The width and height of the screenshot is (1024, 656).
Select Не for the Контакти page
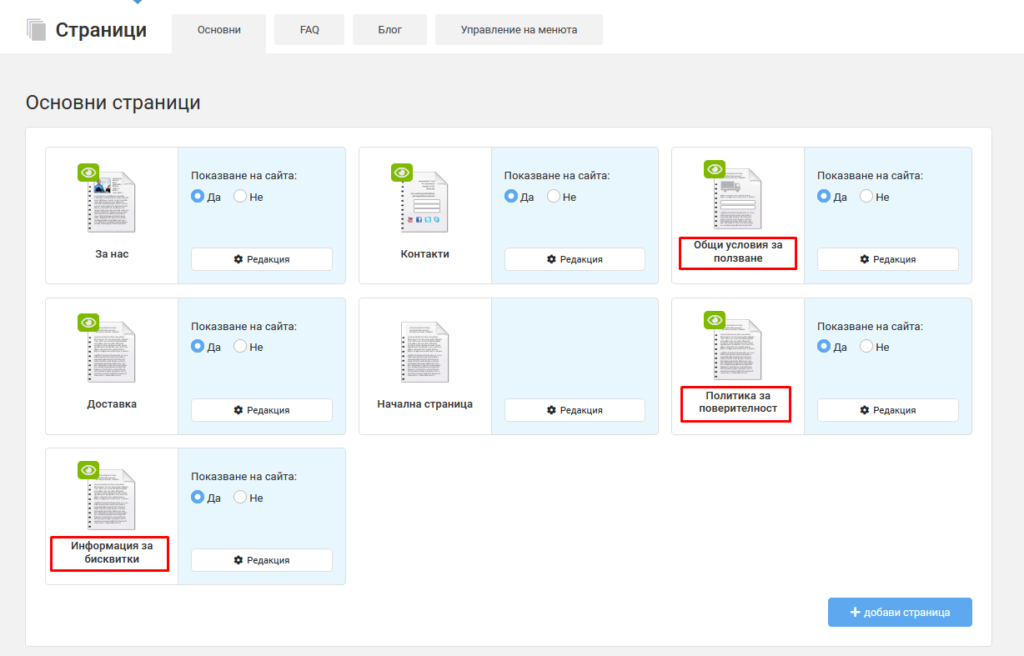click(554, 196)
